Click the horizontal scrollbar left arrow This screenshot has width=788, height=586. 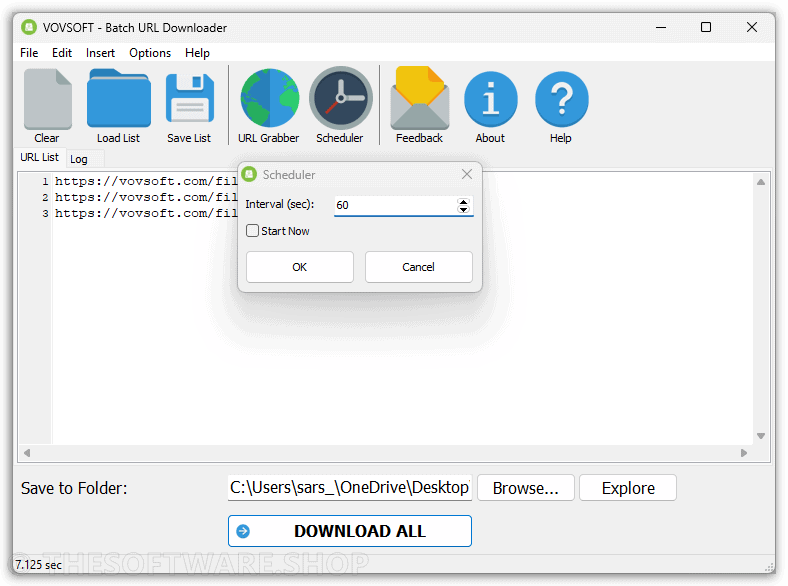(27, 453)
